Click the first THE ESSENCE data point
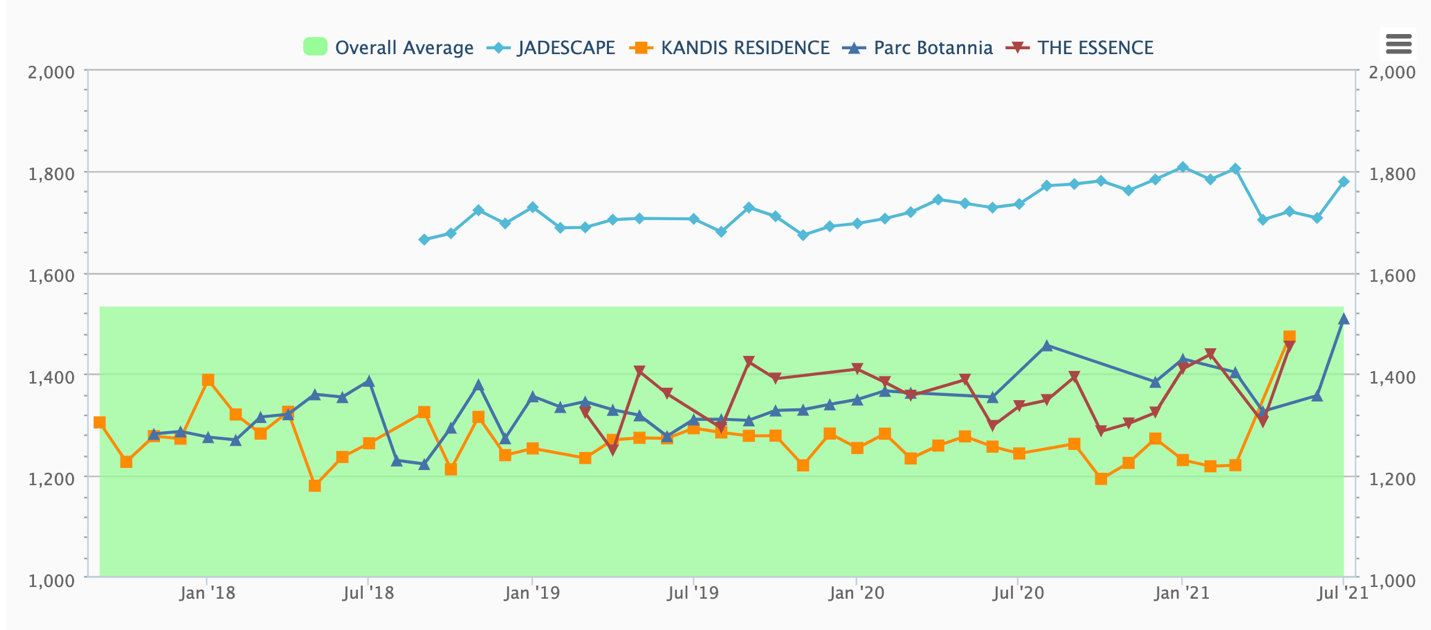 pyautogui.click(x=586, y=411)
